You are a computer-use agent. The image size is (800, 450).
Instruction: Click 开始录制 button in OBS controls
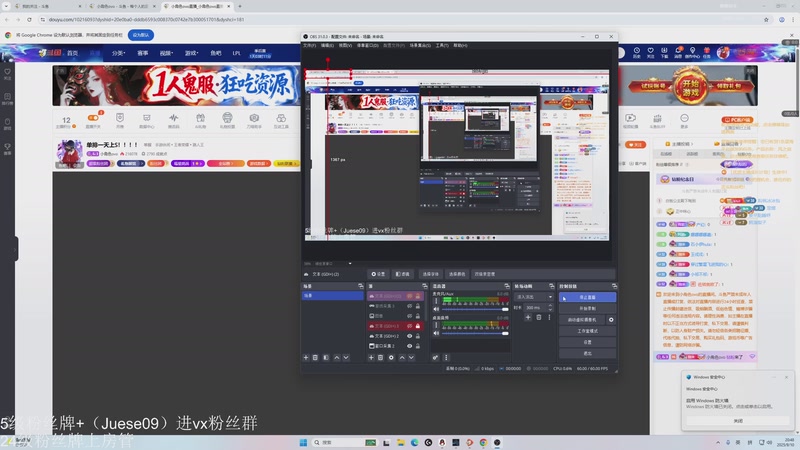587,308
